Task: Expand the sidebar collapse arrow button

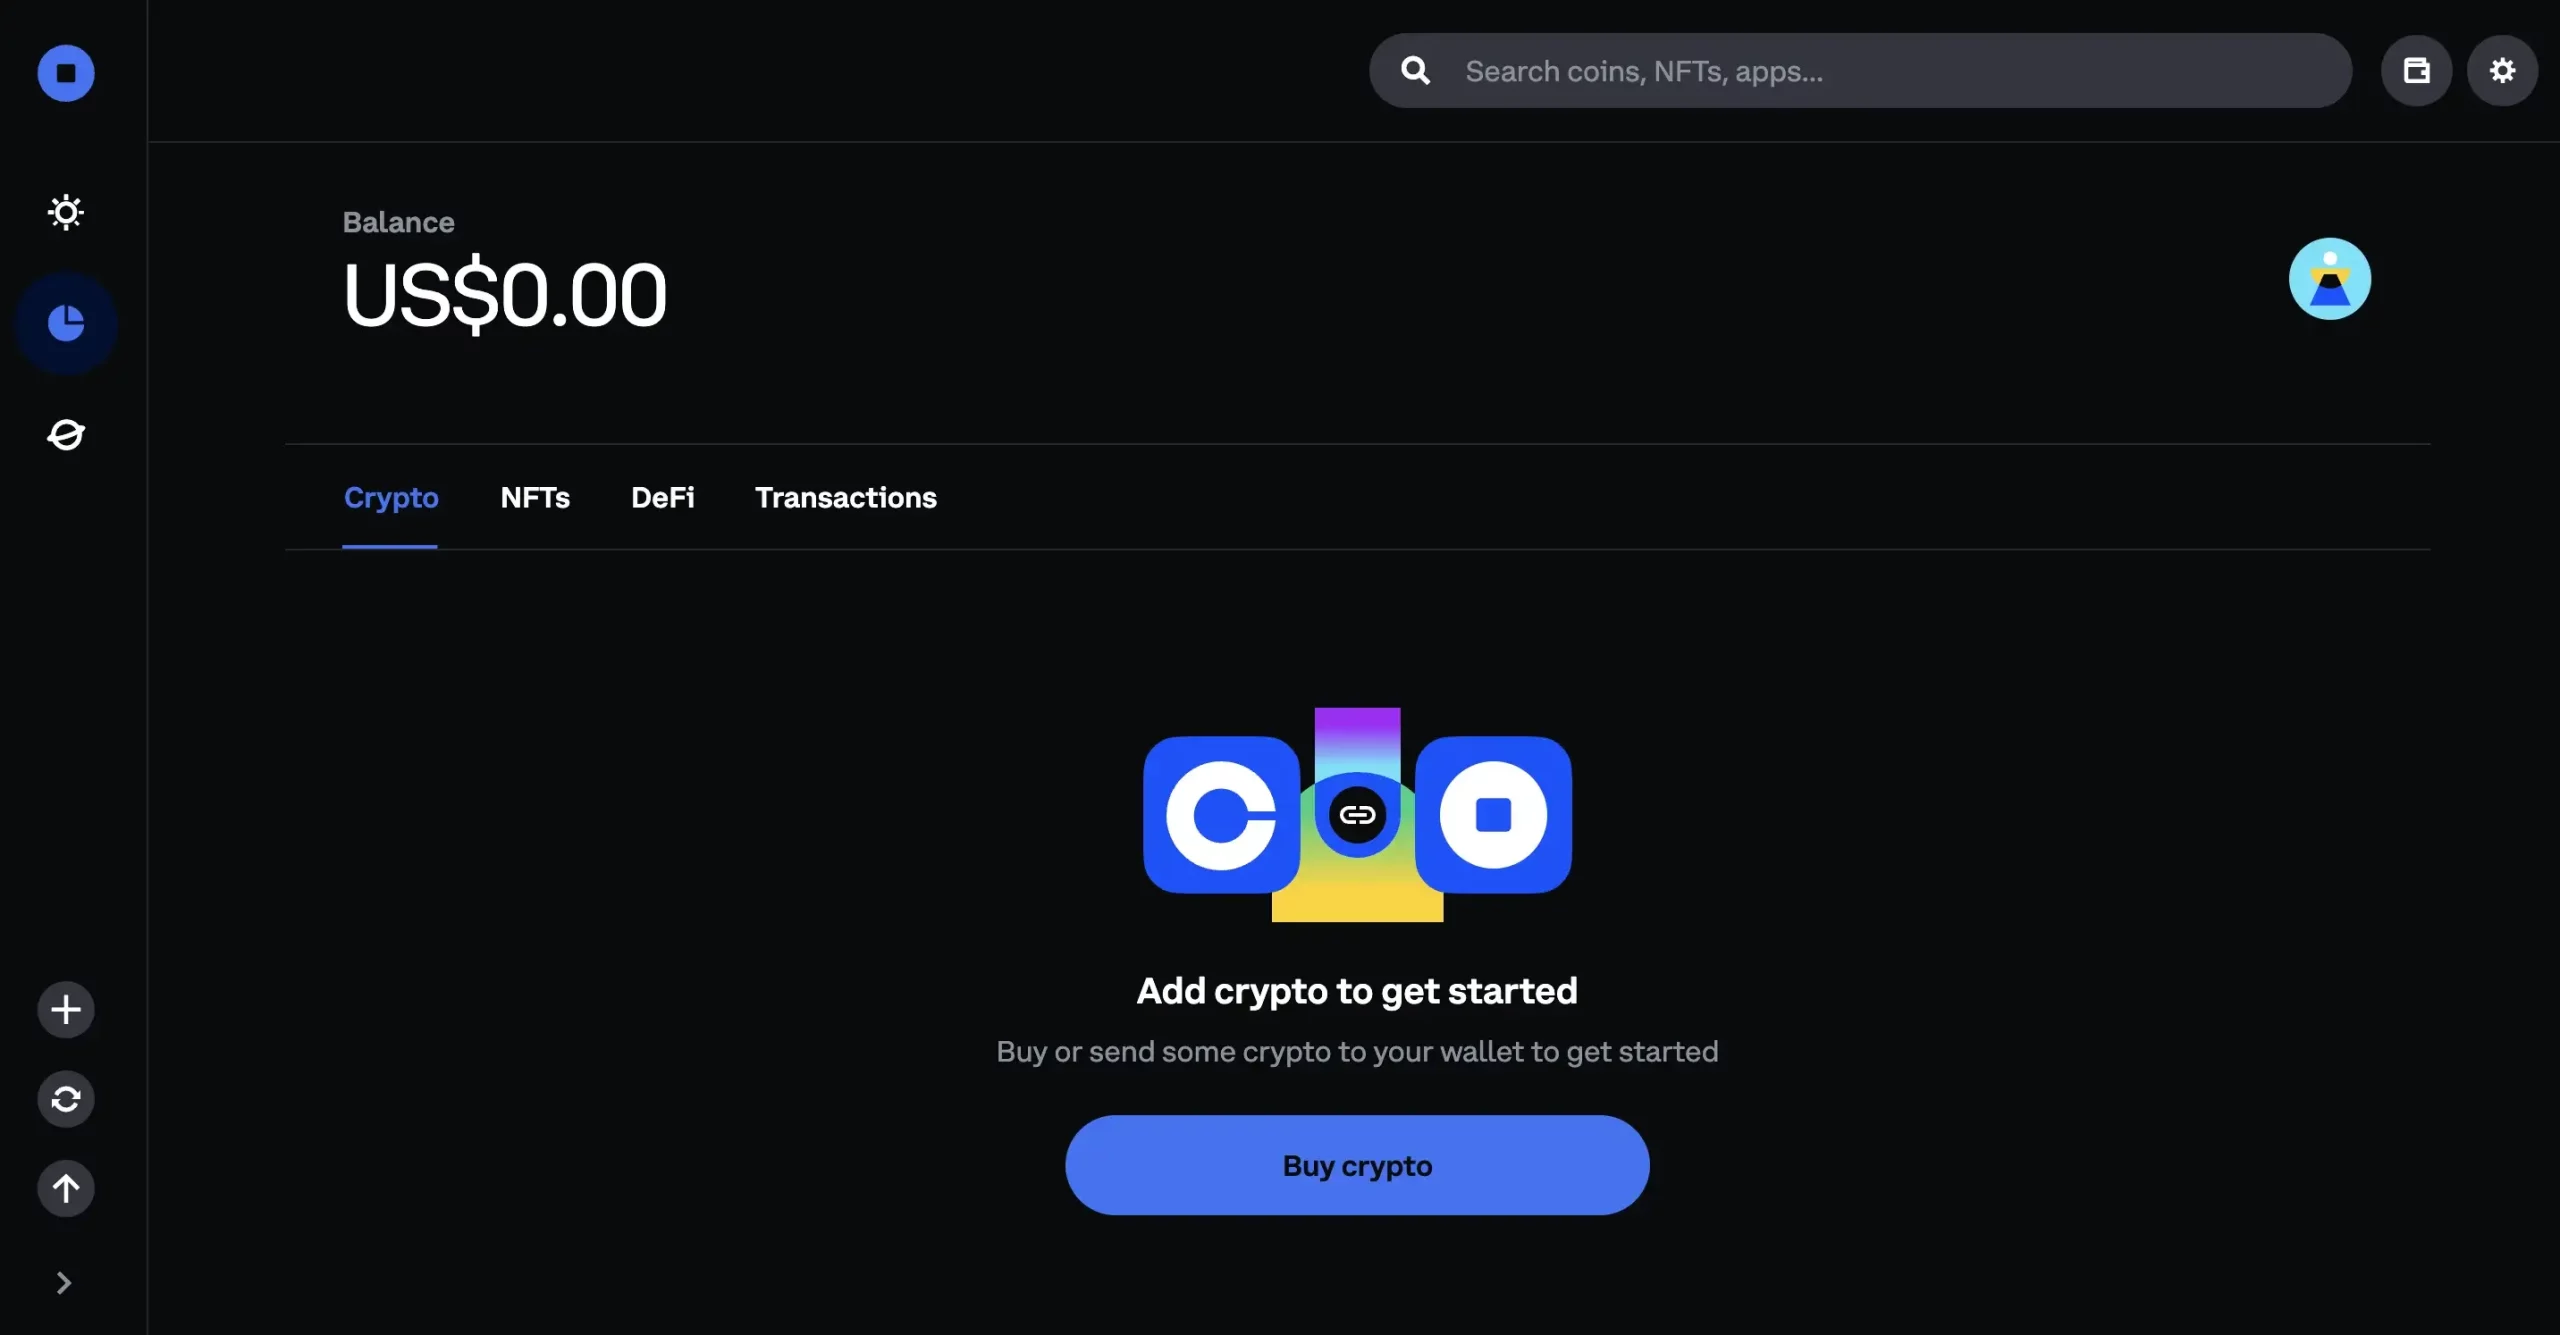Action: tap(64, 1282)
